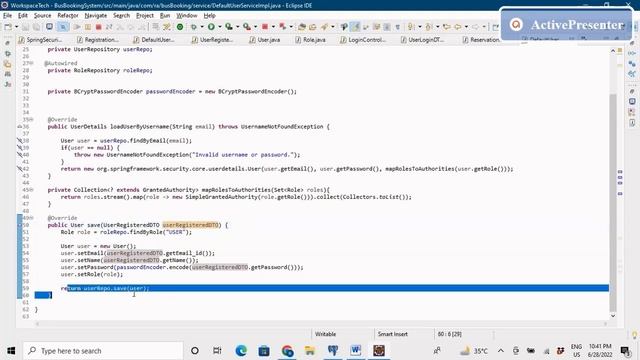Viewport: 640px width, 360px height.
Task: Switch to the UserLoginDT... editor tab
Action: pos(422,40)
